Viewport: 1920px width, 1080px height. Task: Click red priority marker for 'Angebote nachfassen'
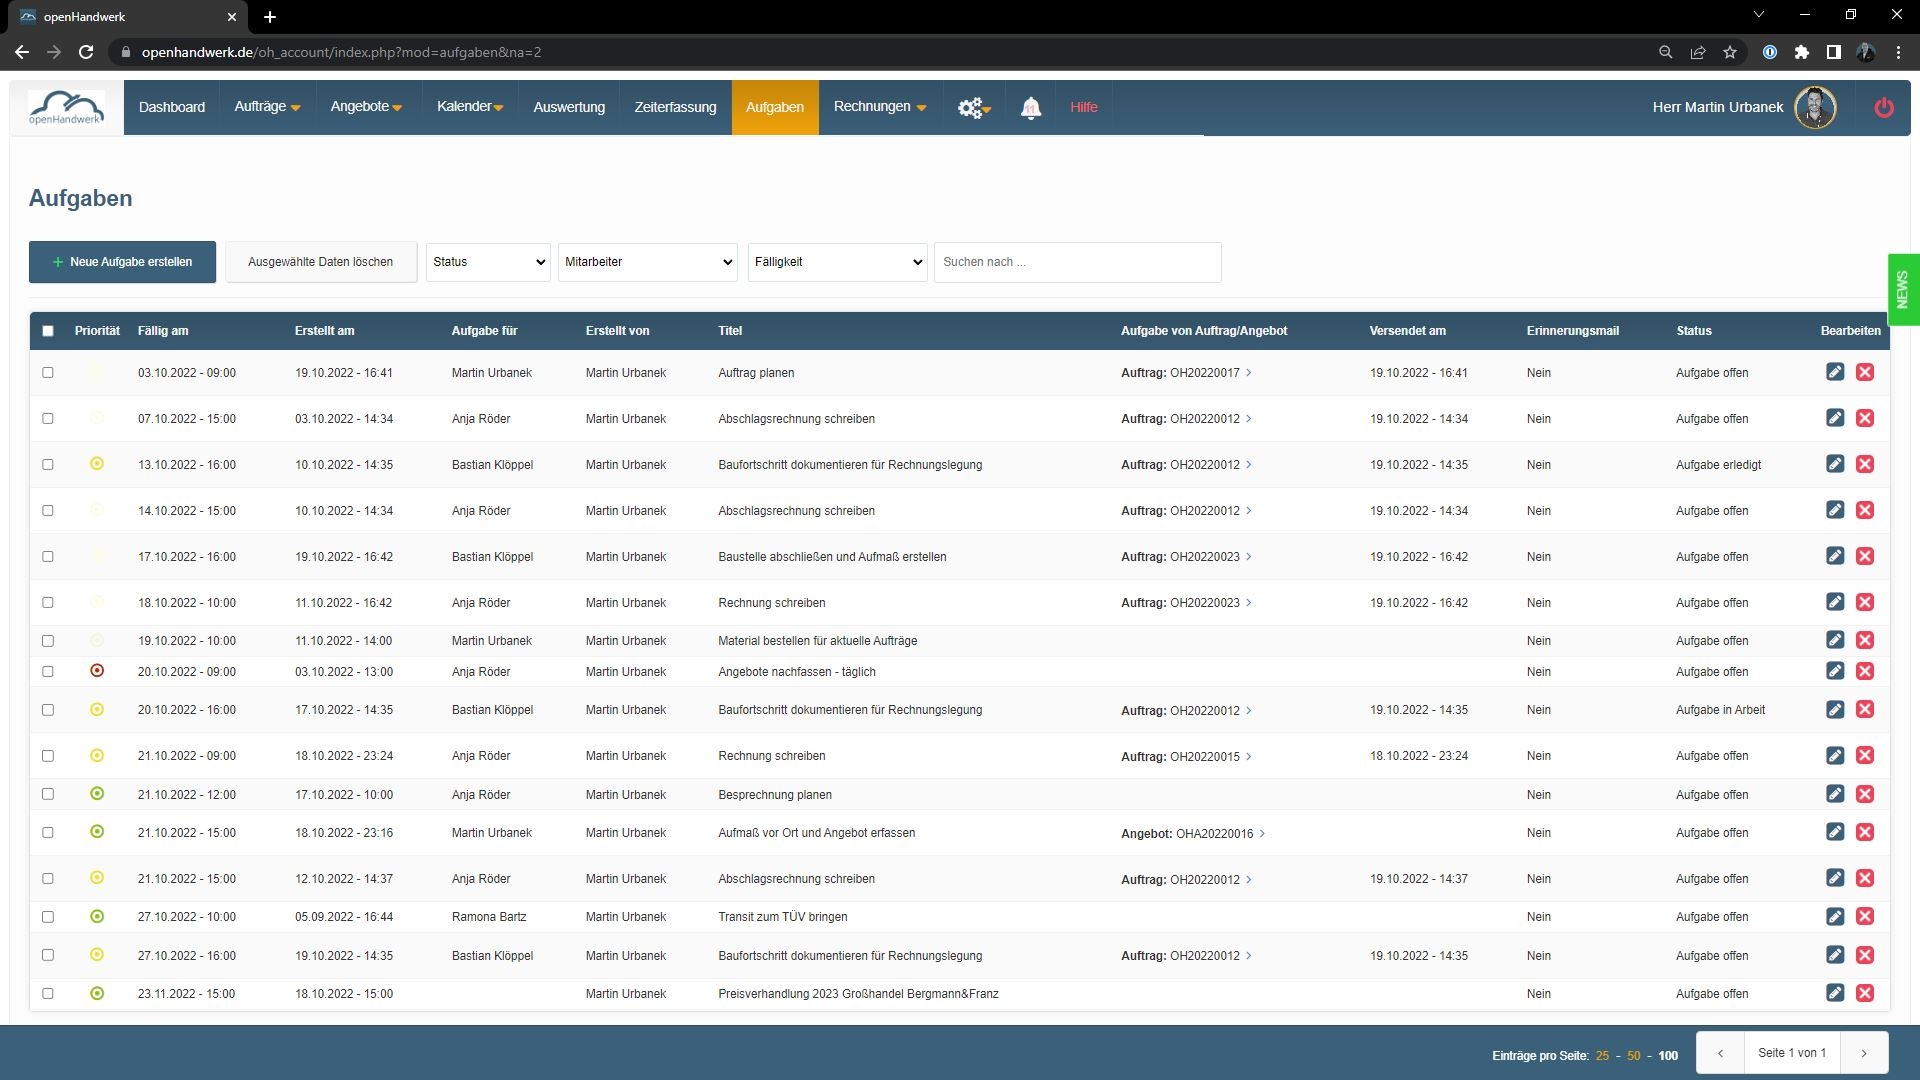(x=97, y=671)
